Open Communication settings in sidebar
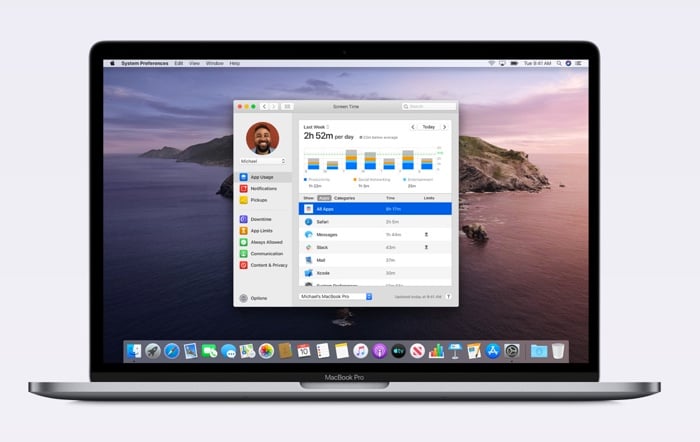Viewport: 700px width, 442px height. pos(264,254)
